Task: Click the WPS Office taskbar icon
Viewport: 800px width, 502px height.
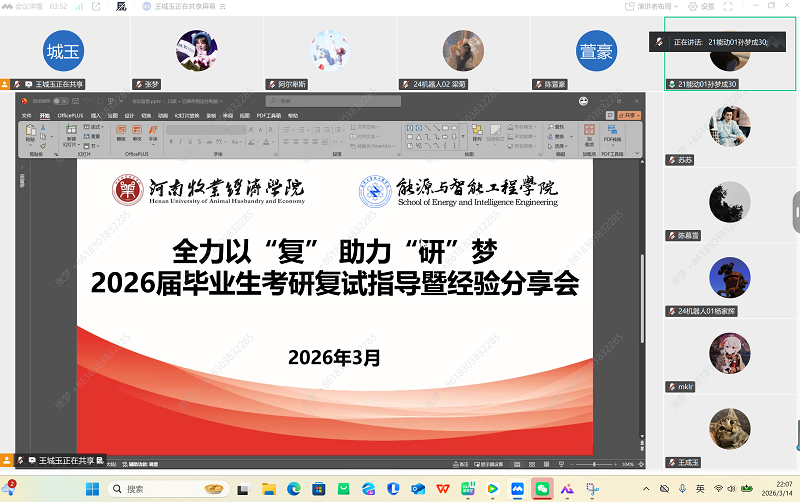Action: click(443, 488)
